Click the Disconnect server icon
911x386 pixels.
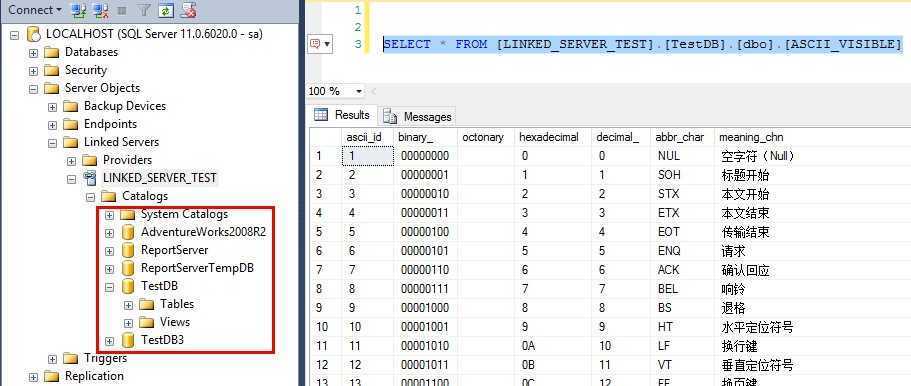tap(101, 10)
